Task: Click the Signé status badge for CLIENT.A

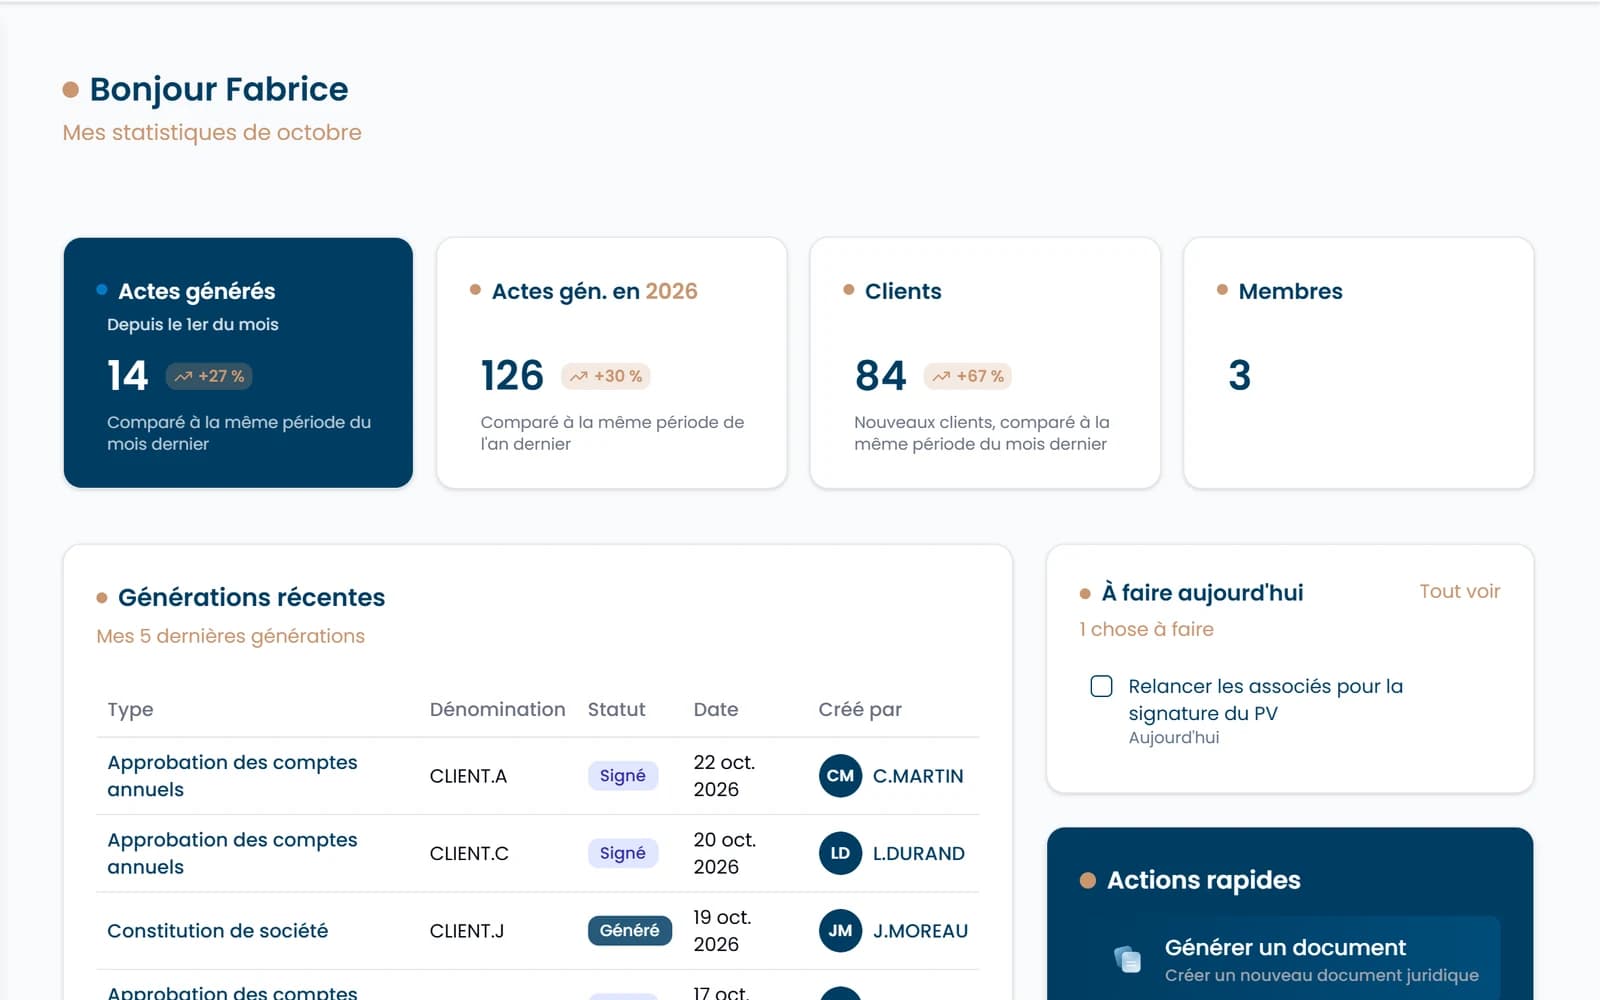Action: (x=622, y=776)
